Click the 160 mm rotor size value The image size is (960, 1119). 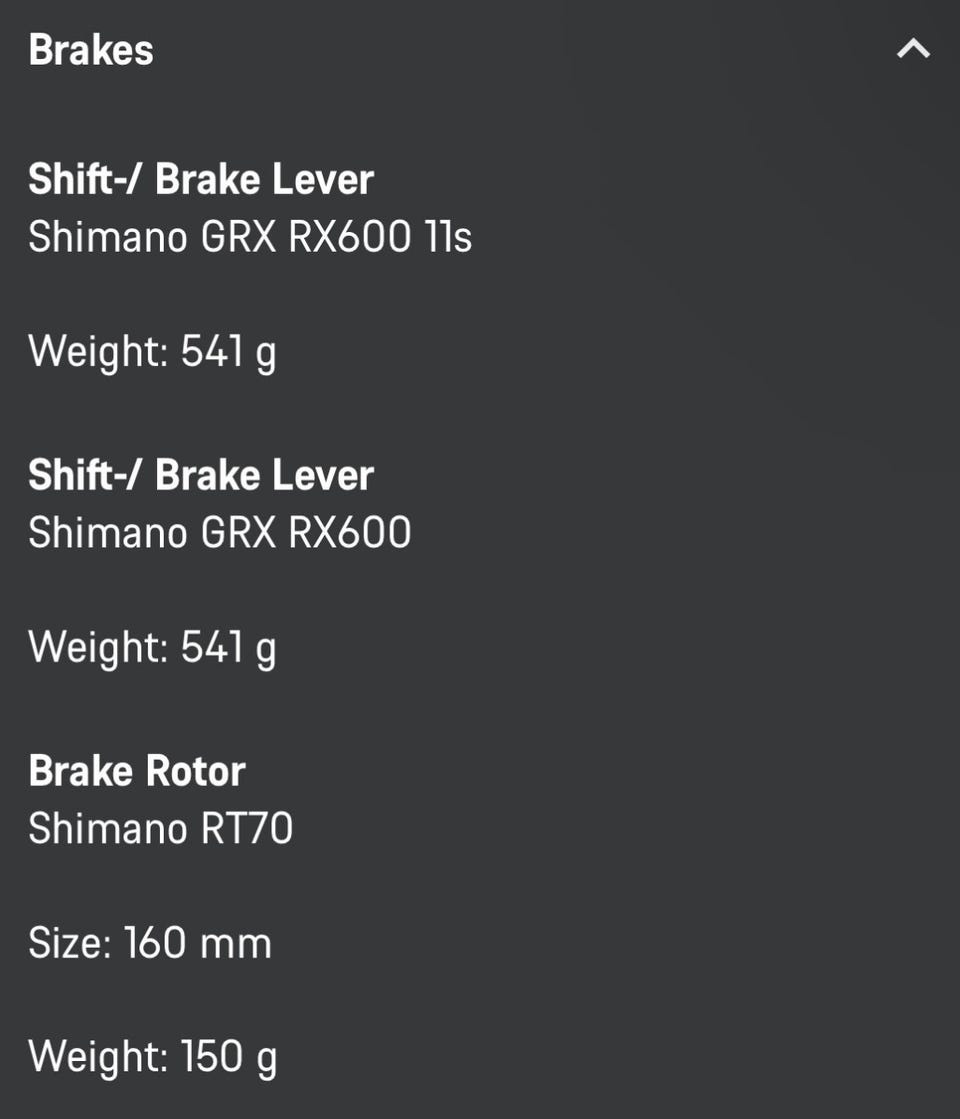(x=198, y=943)
